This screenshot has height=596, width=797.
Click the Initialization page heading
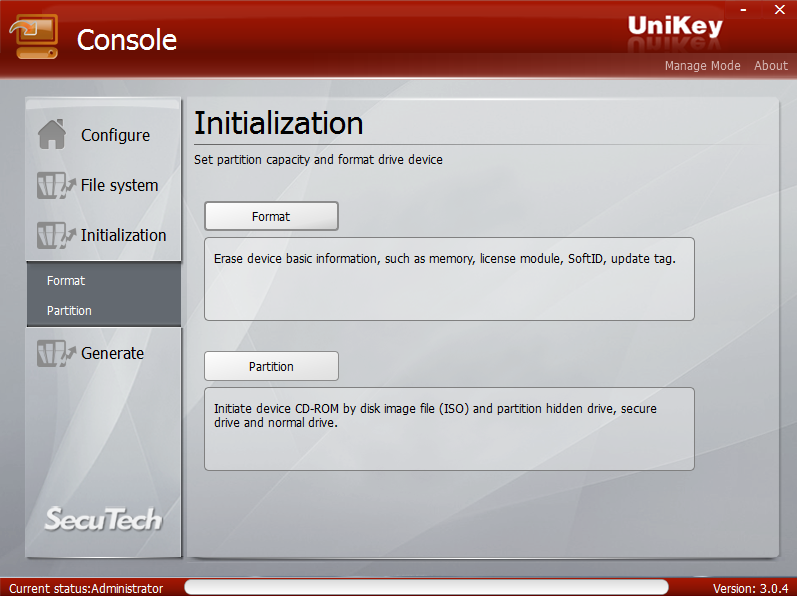[x=279, y=123]
